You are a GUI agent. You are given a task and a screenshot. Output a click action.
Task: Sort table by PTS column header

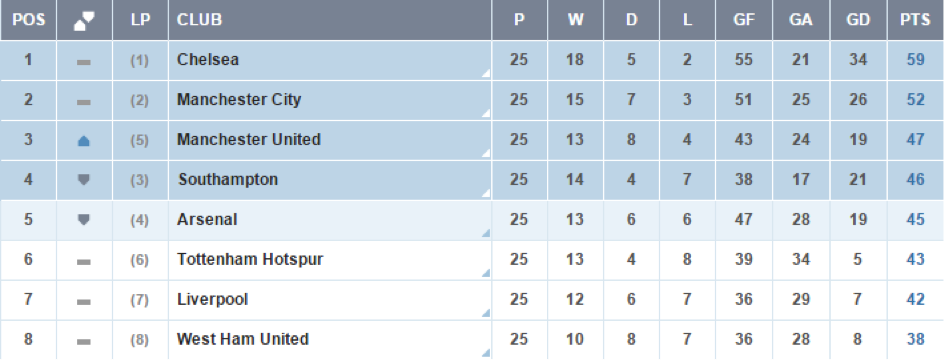tap(915, 20)
